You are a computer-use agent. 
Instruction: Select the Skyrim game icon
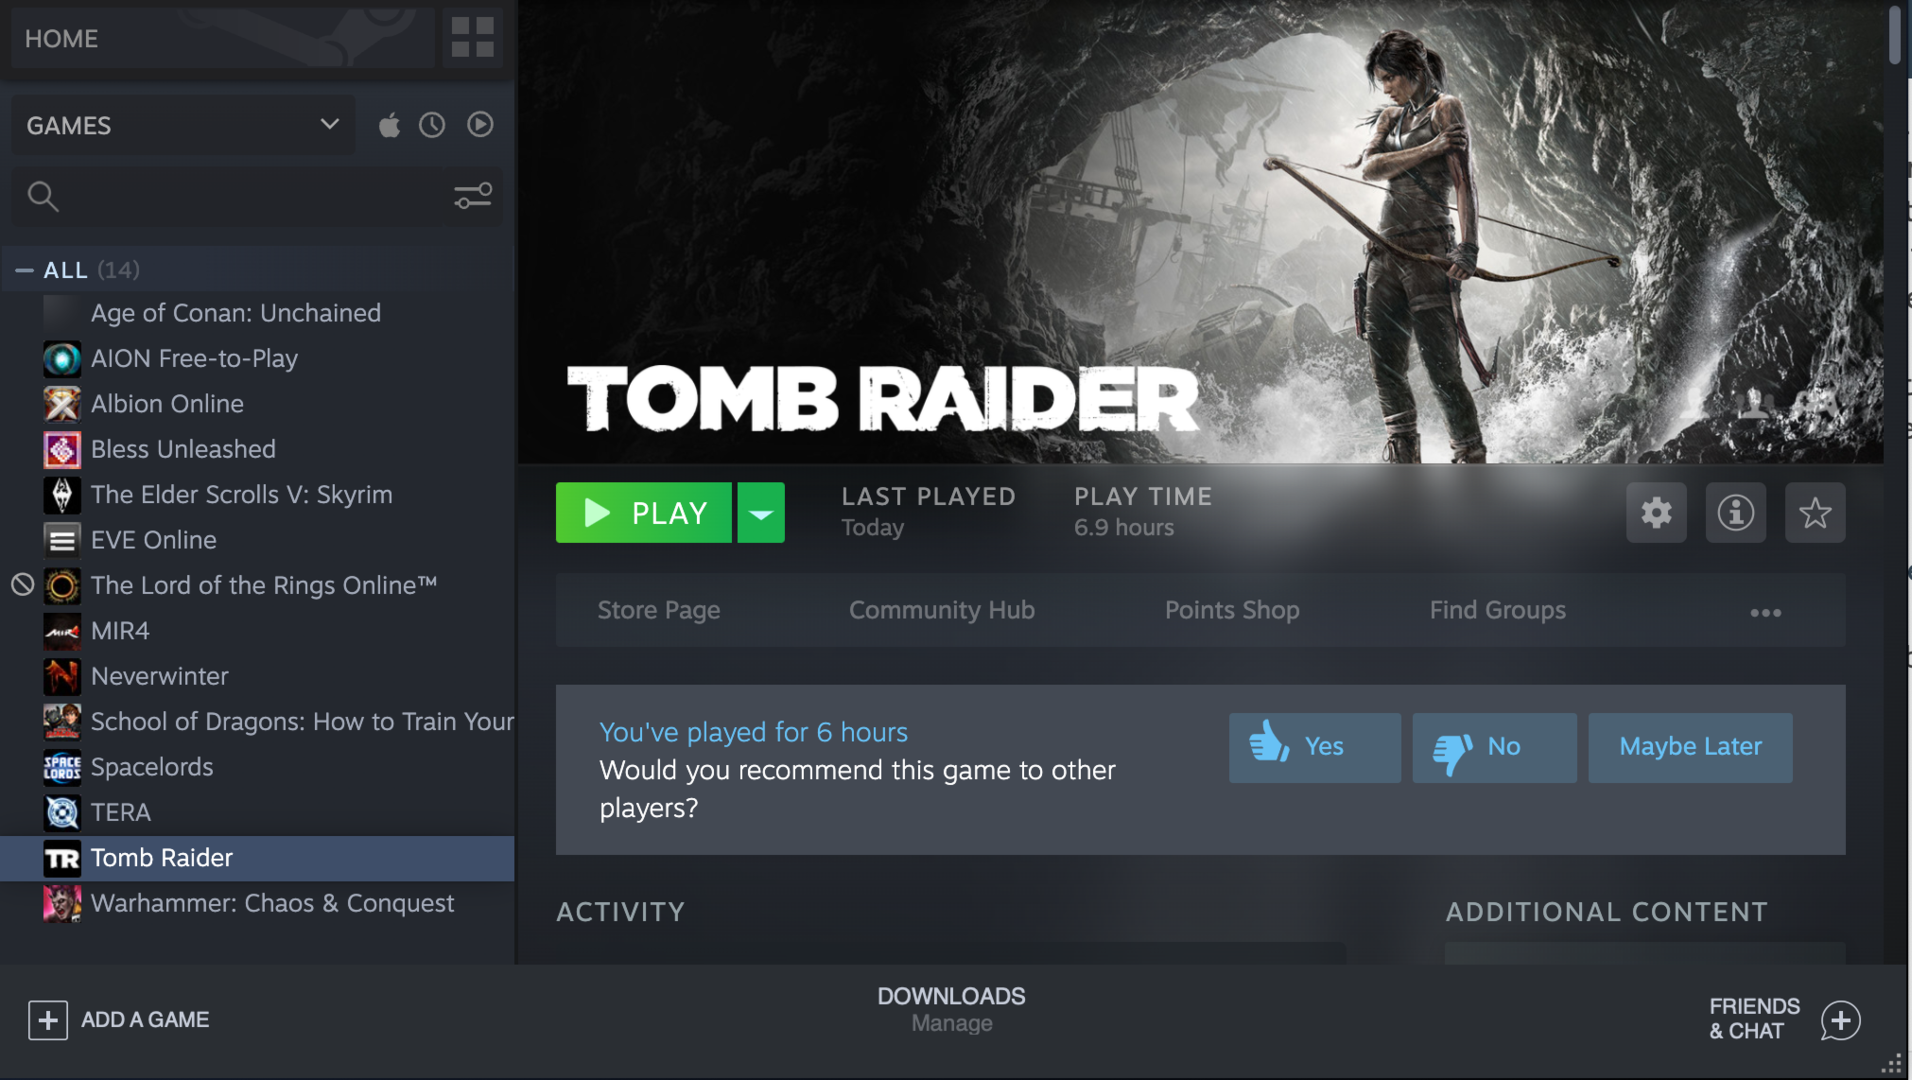point(62,495)
